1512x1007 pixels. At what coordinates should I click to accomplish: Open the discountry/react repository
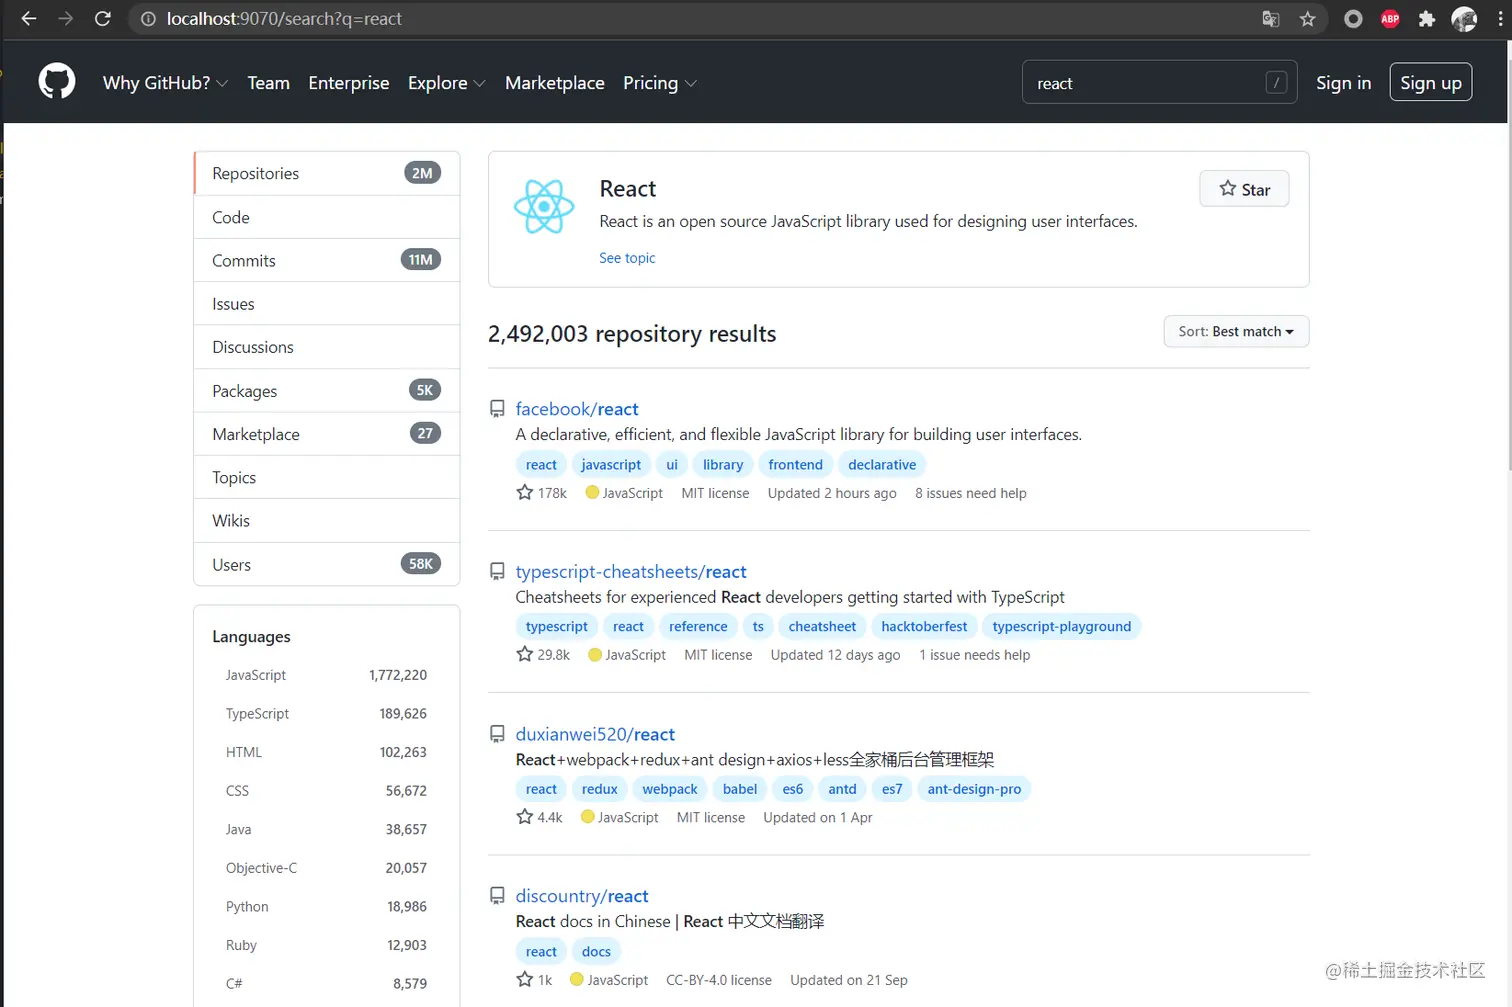[582, 896]
